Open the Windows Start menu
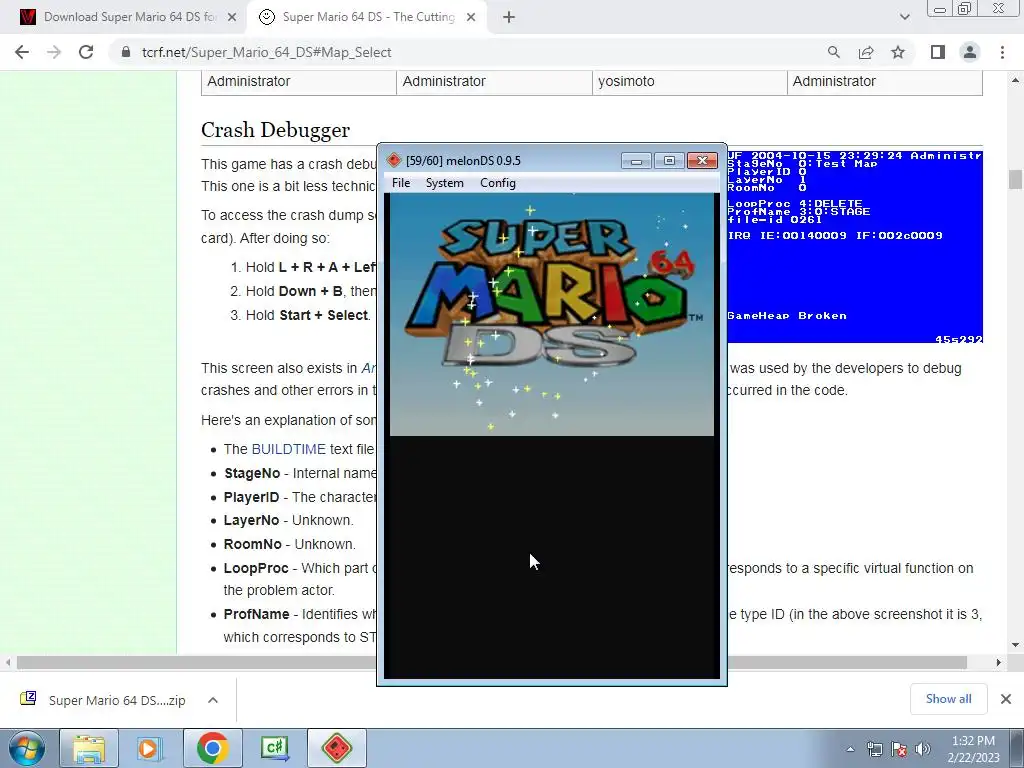Image resolution: width=1024 pixels, height=768 pixels. pos(26,748)
